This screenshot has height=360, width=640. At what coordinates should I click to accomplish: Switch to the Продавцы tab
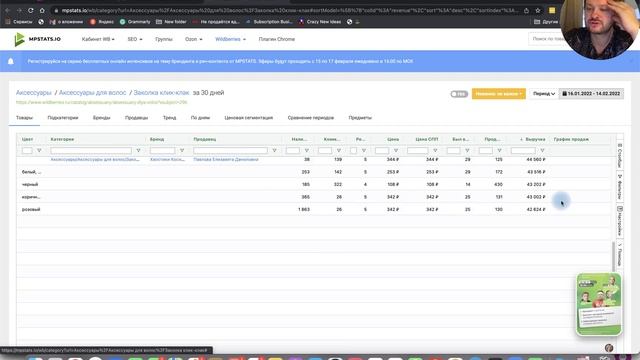136,118
